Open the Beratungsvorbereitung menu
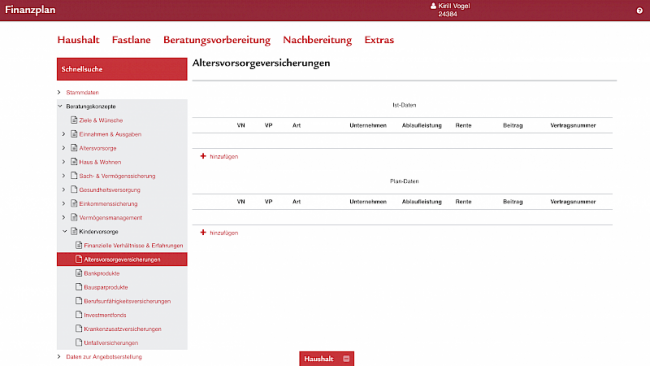Screen dimensions: 650x366 click(217, 40)
